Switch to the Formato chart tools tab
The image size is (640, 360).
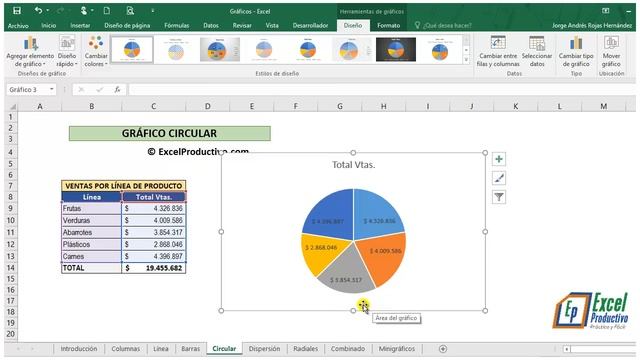point(389,25)
